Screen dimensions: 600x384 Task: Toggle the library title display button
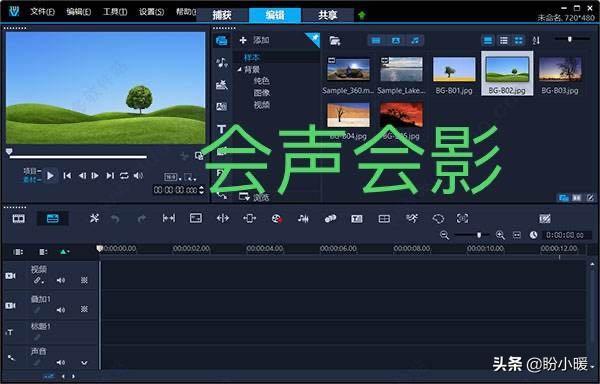[x=488, y=41]
